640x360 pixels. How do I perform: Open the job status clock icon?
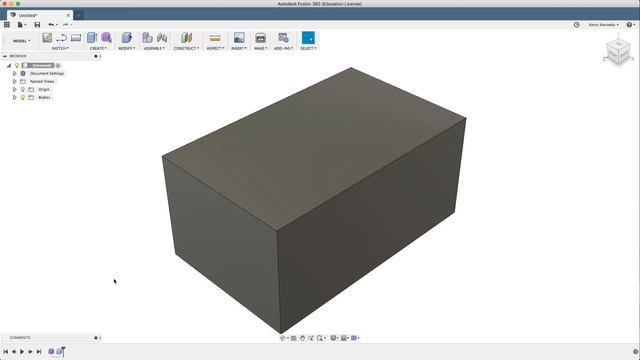tap(576, 25)
